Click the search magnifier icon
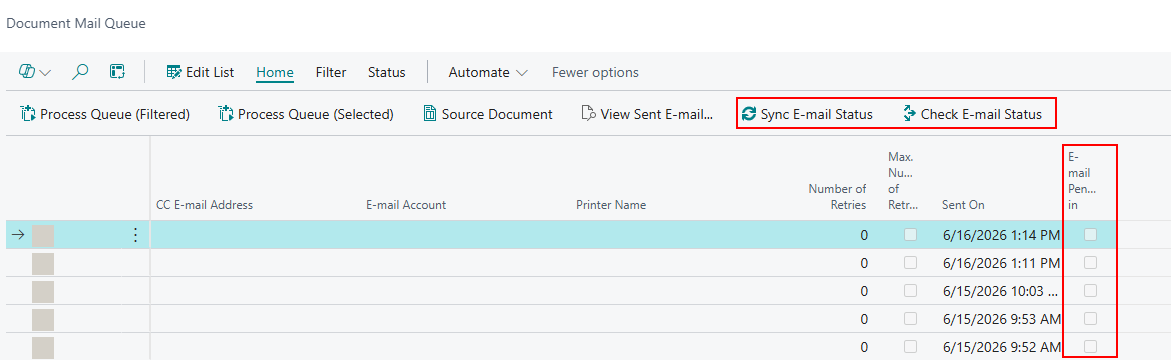Screen dimensions: 1171x360 [x=80, y=72]
